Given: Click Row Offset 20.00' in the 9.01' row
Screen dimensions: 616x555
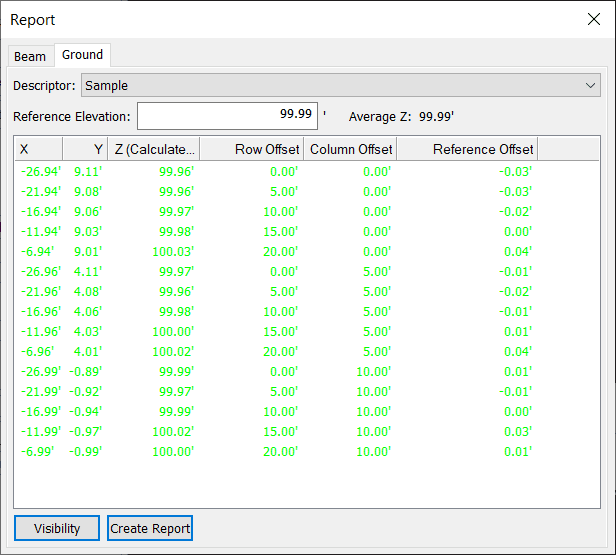Looking at the screenshot, I should (x=281, y=251).
